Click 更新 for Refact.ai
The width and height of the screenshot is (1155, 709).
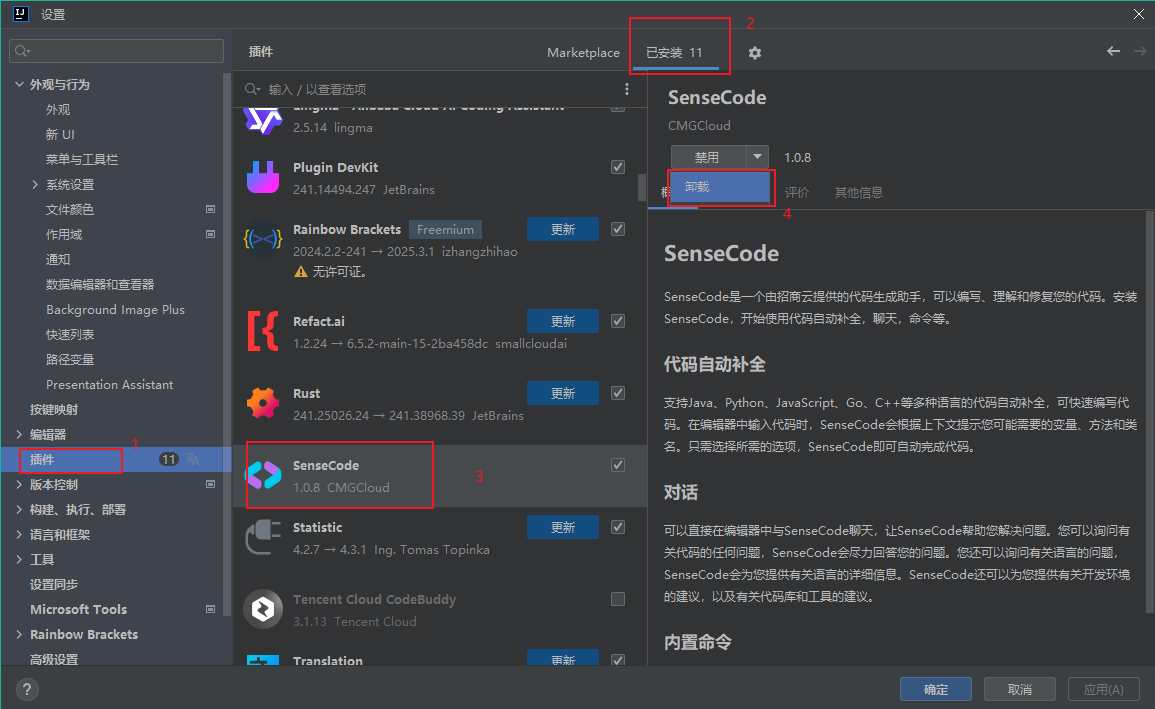click(563, 321)
